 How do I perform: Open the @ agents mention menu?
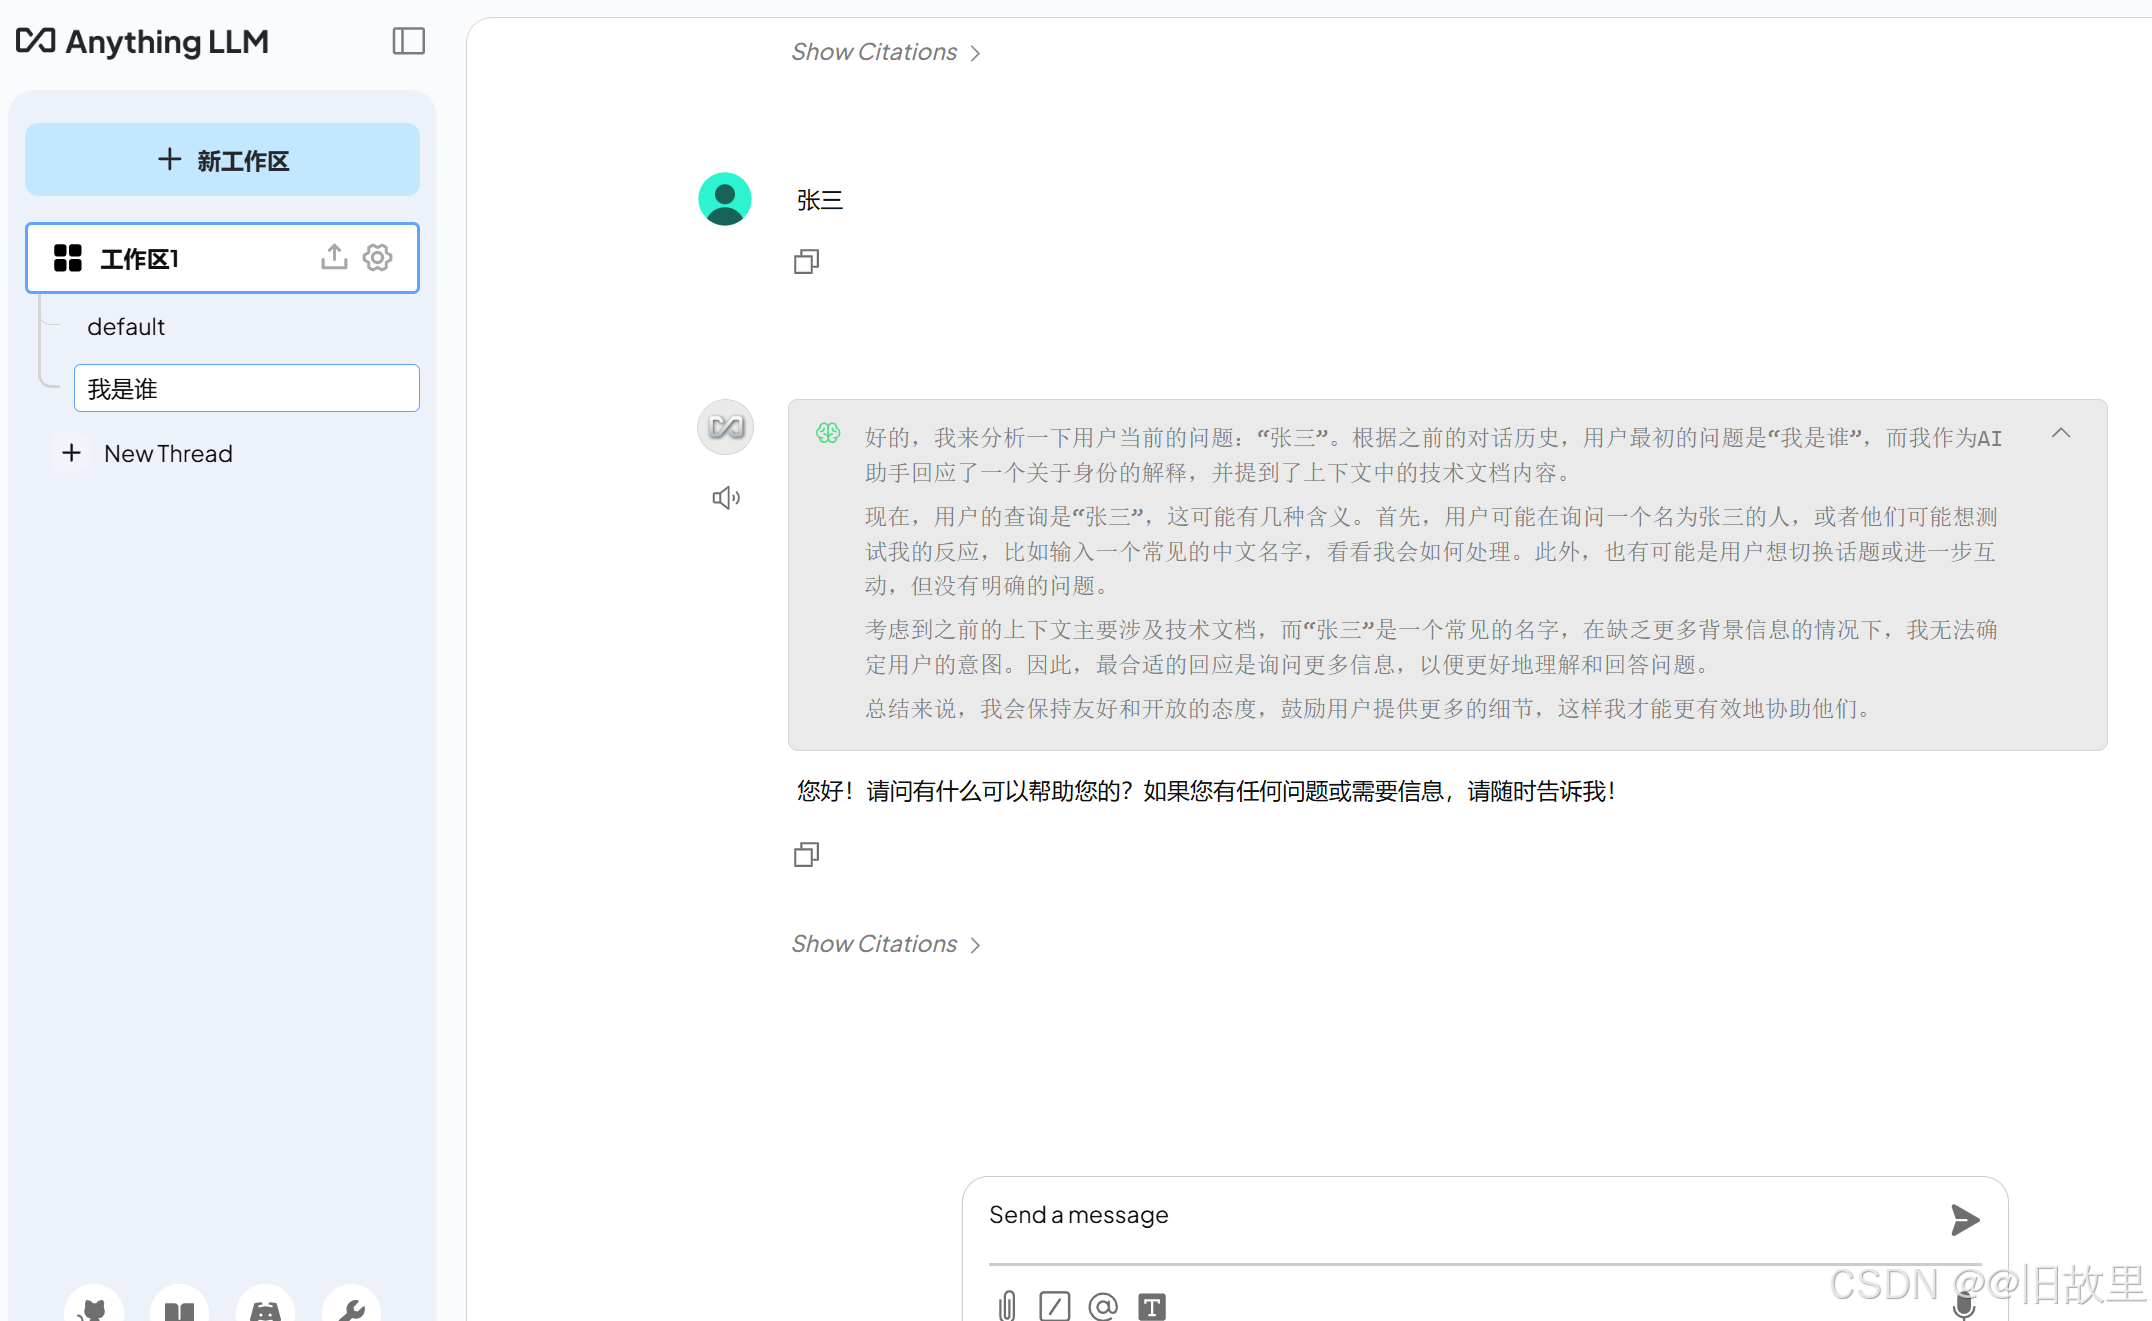point(1102,1305)
